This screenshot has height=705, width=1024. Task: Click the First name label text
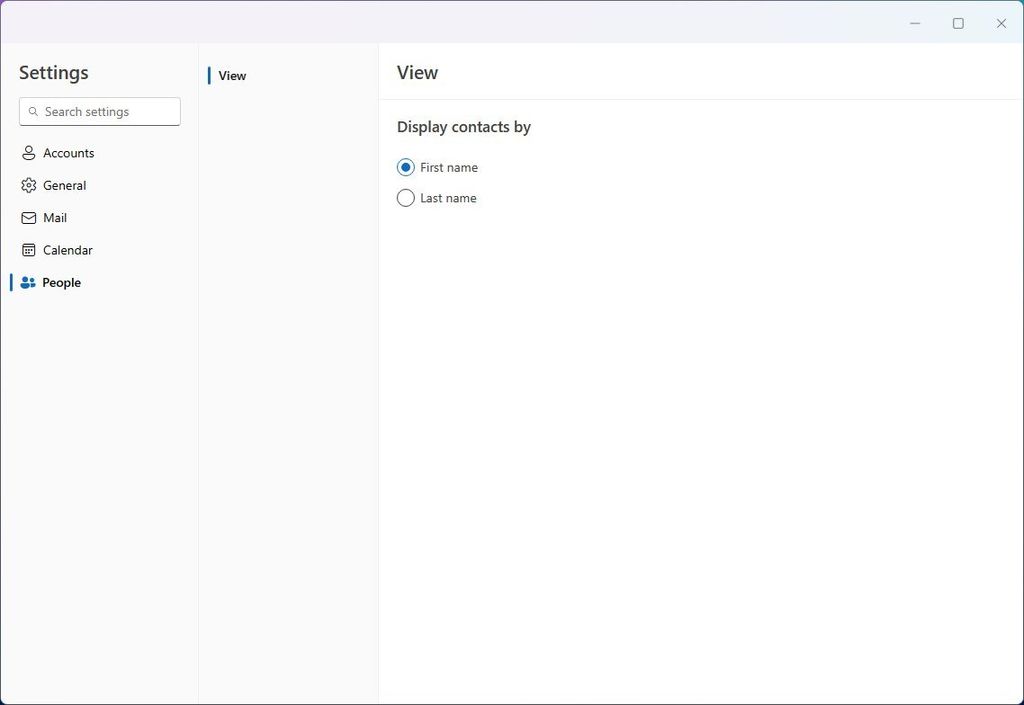pos(449,168)
